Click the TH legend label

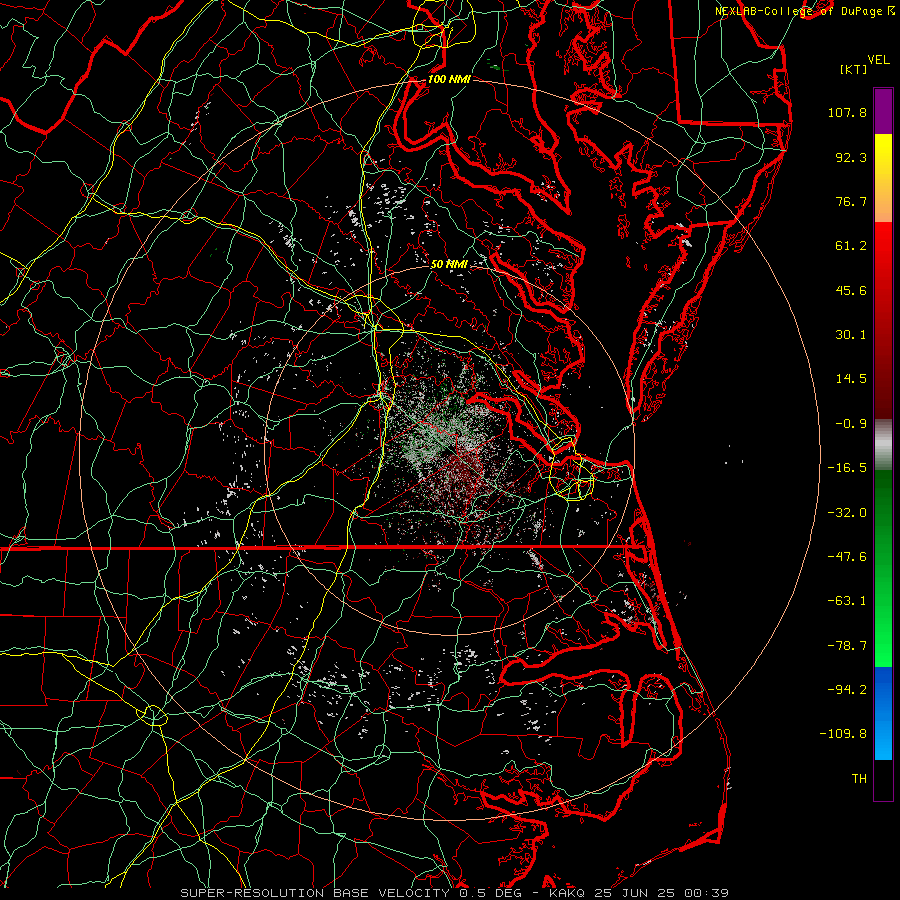859,779
